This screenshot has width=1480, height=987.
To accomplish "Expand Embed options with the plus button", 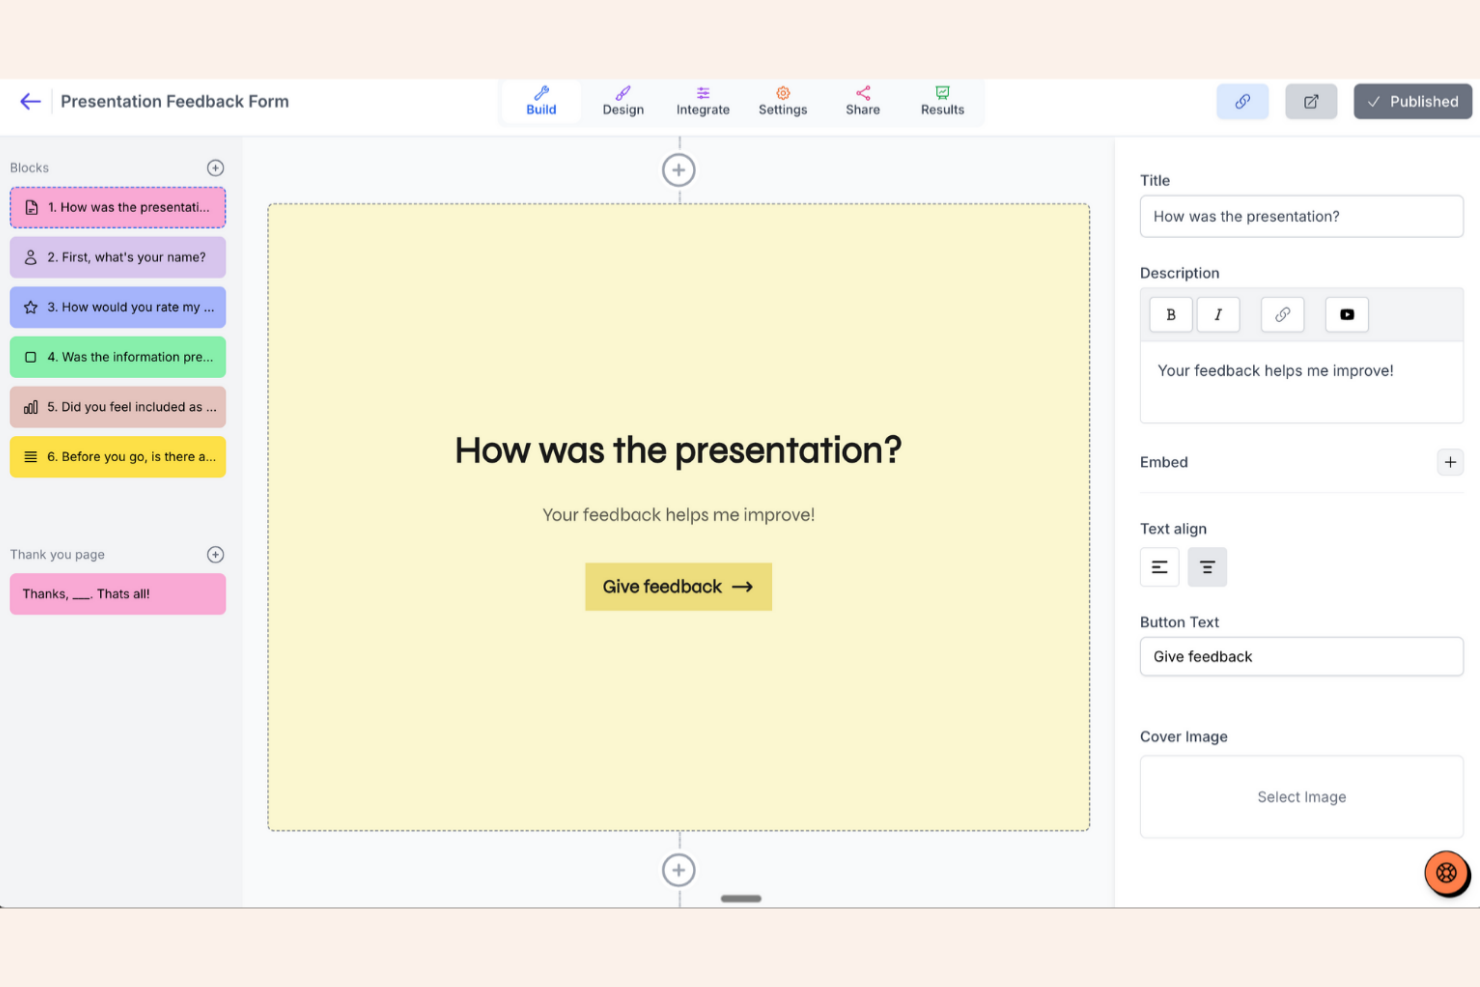I will [1450, 462].
